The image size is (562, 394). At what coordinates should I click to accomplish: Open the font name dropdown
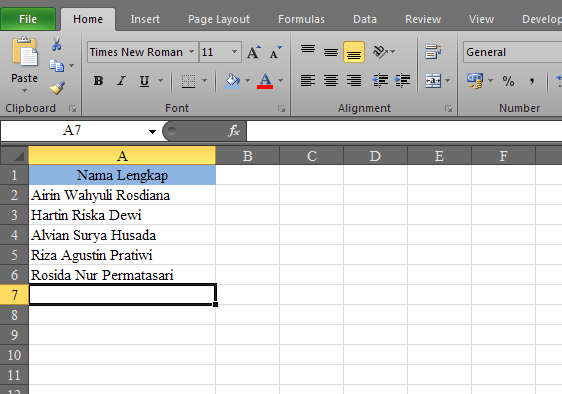tap(192, 52)
